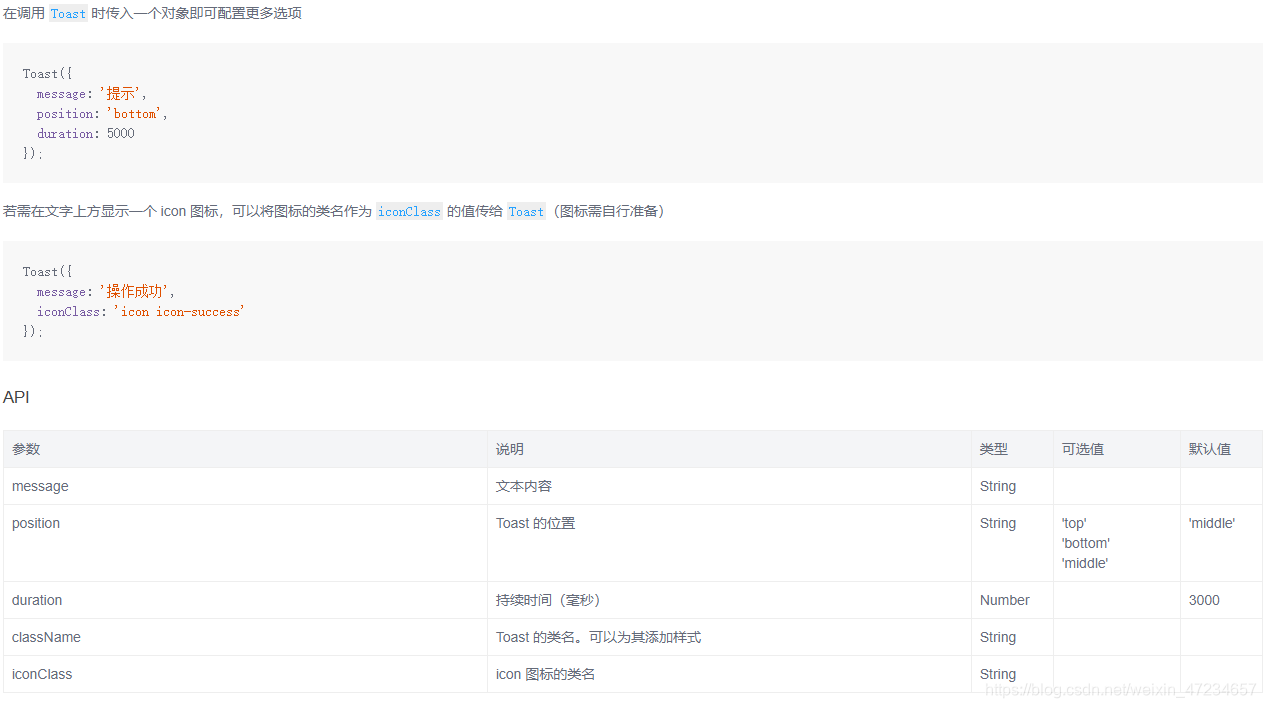
Task: Click the 3000 default value cell
Action: pos(1204,600)
